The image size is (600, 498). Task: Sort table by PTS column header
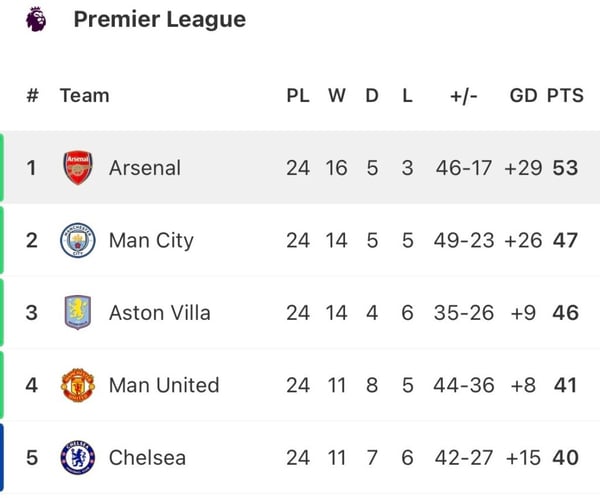point(565,96)
